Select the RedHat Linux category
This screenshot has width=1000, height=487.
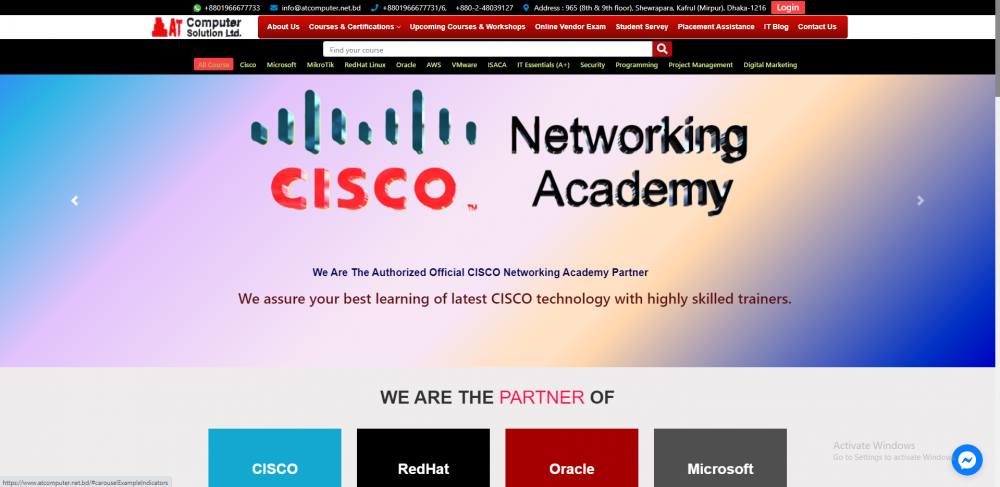pos(365,65)
